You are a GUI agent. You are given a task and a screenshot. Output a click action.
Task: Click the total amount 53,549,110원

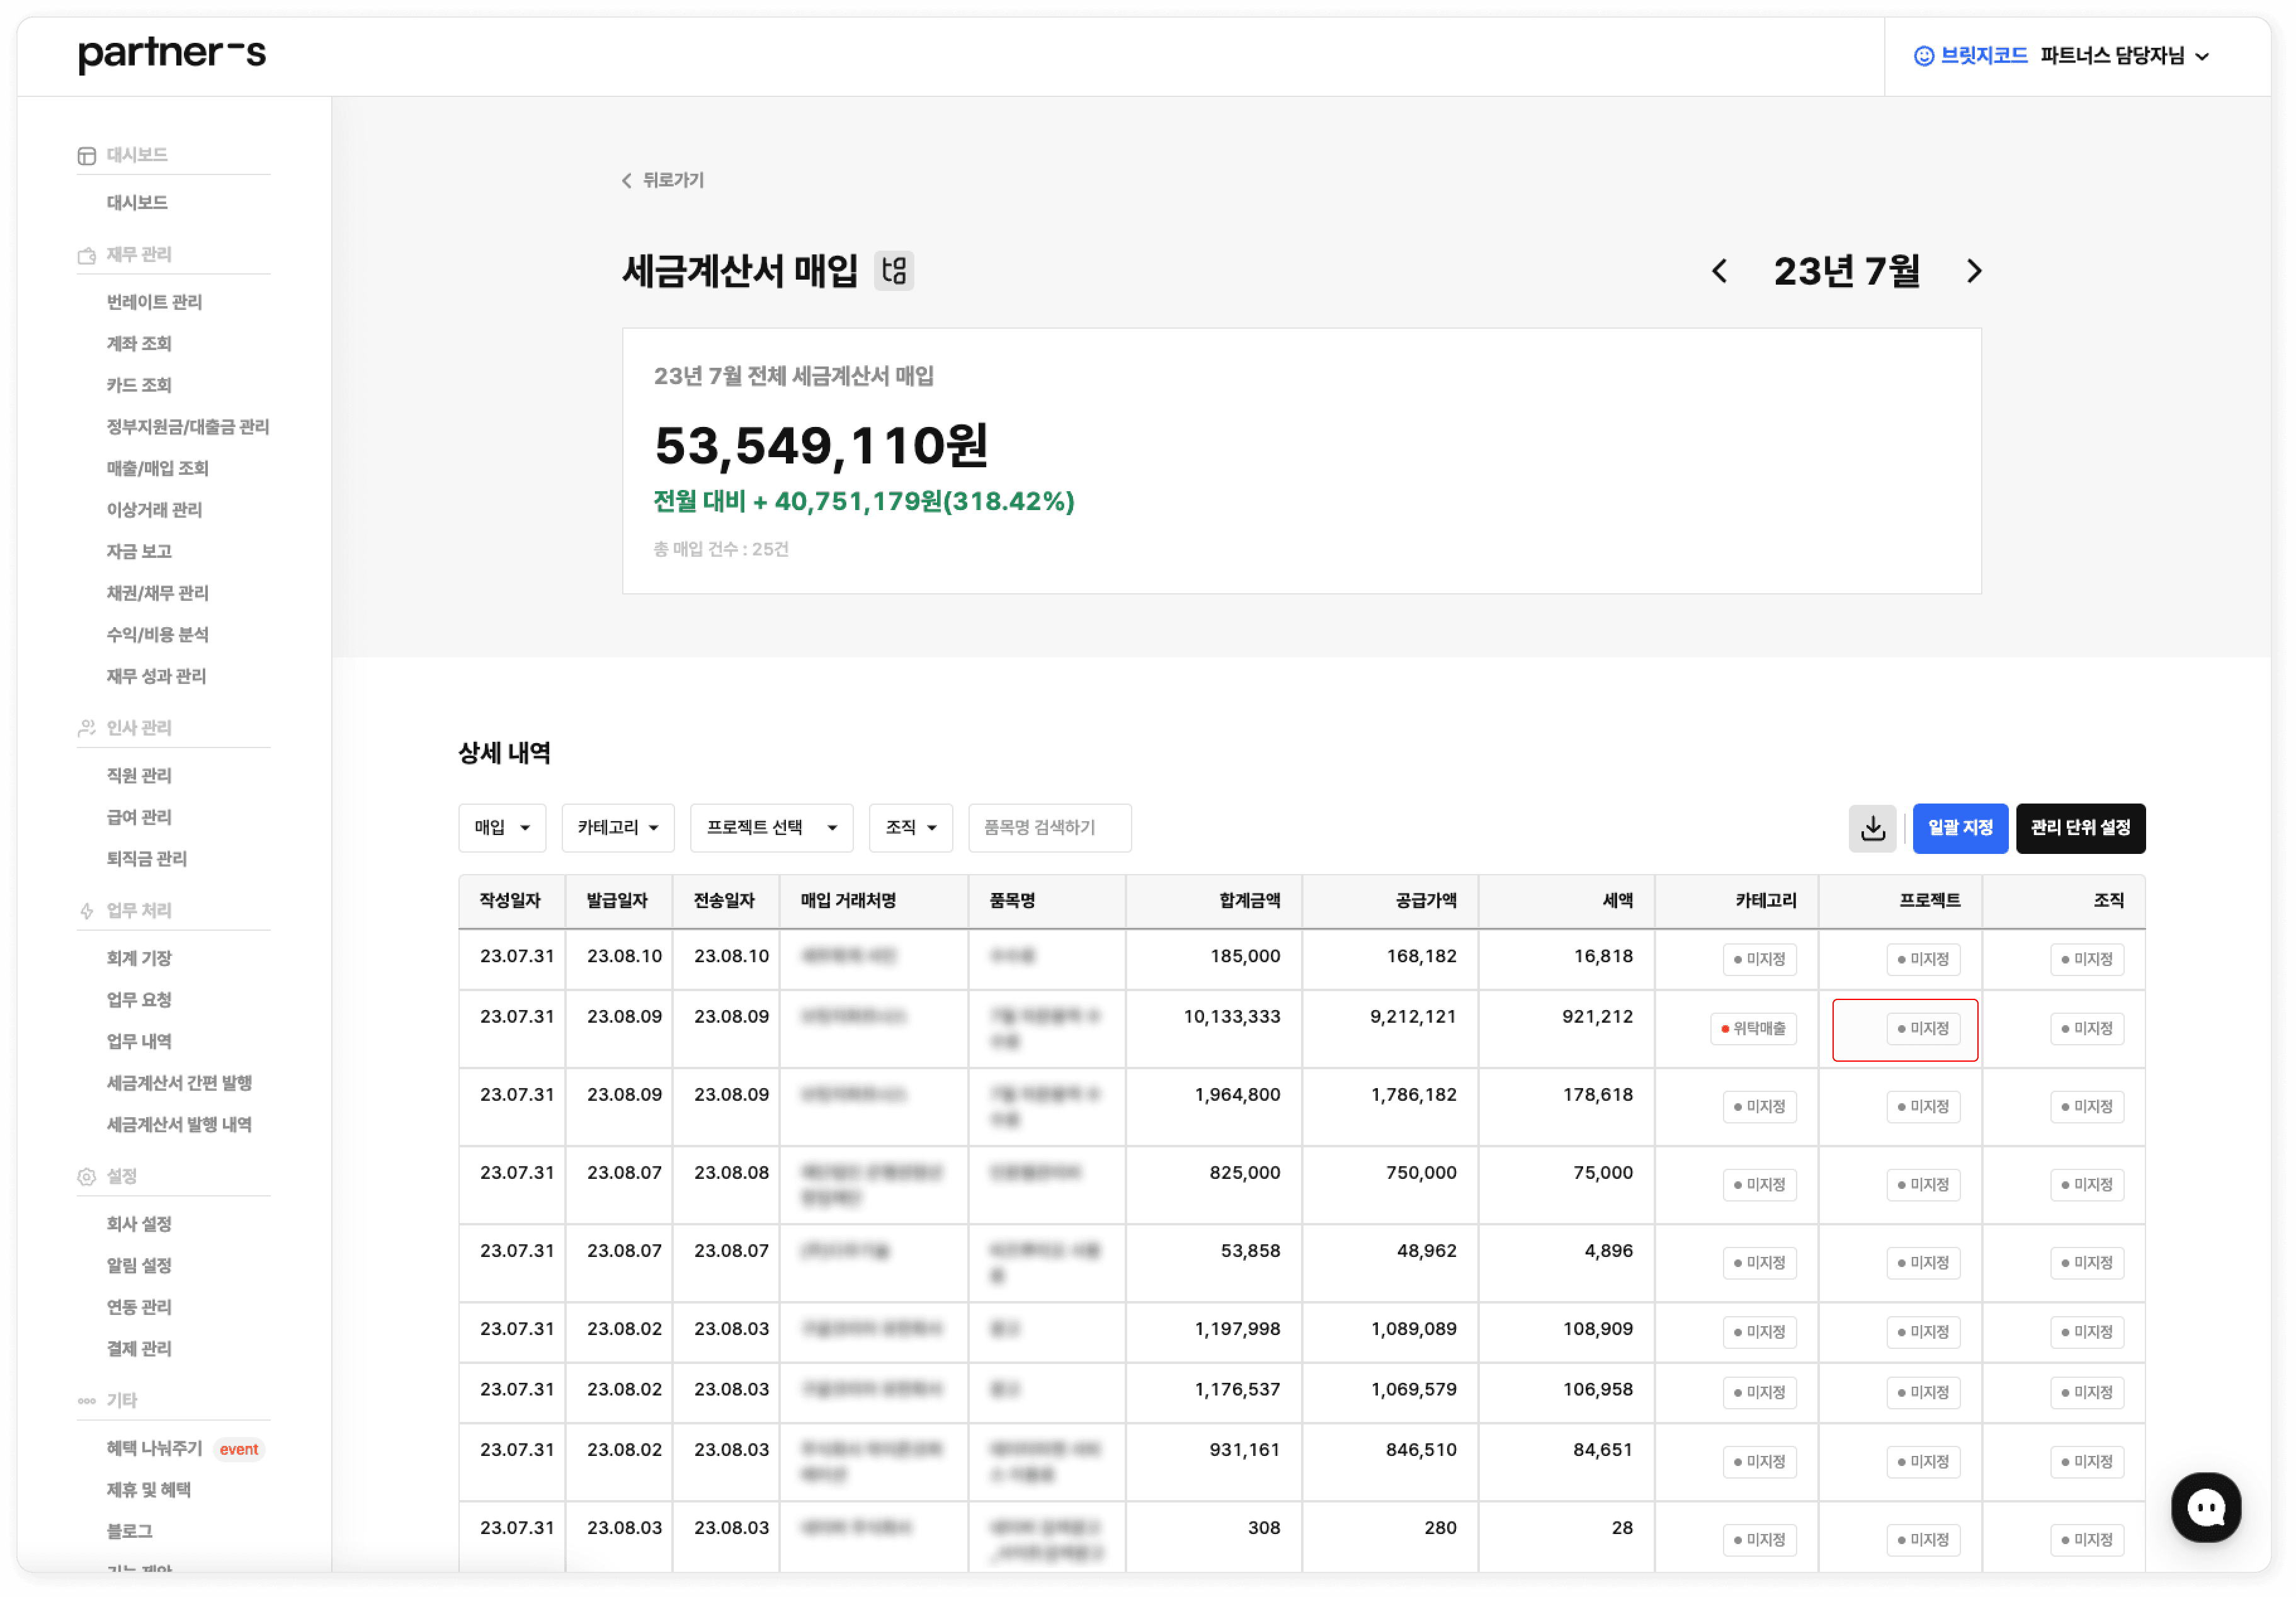point(822,446)
